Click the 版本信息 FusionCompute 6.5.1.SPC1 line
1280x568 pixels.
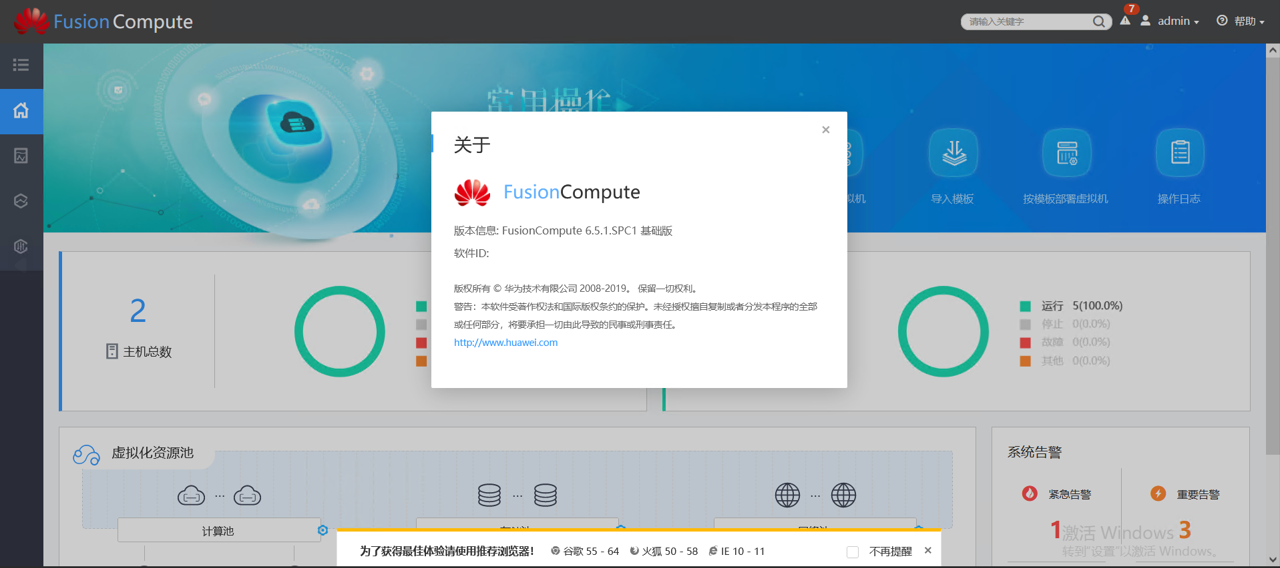pyautogui.click(x=563, y=230)
